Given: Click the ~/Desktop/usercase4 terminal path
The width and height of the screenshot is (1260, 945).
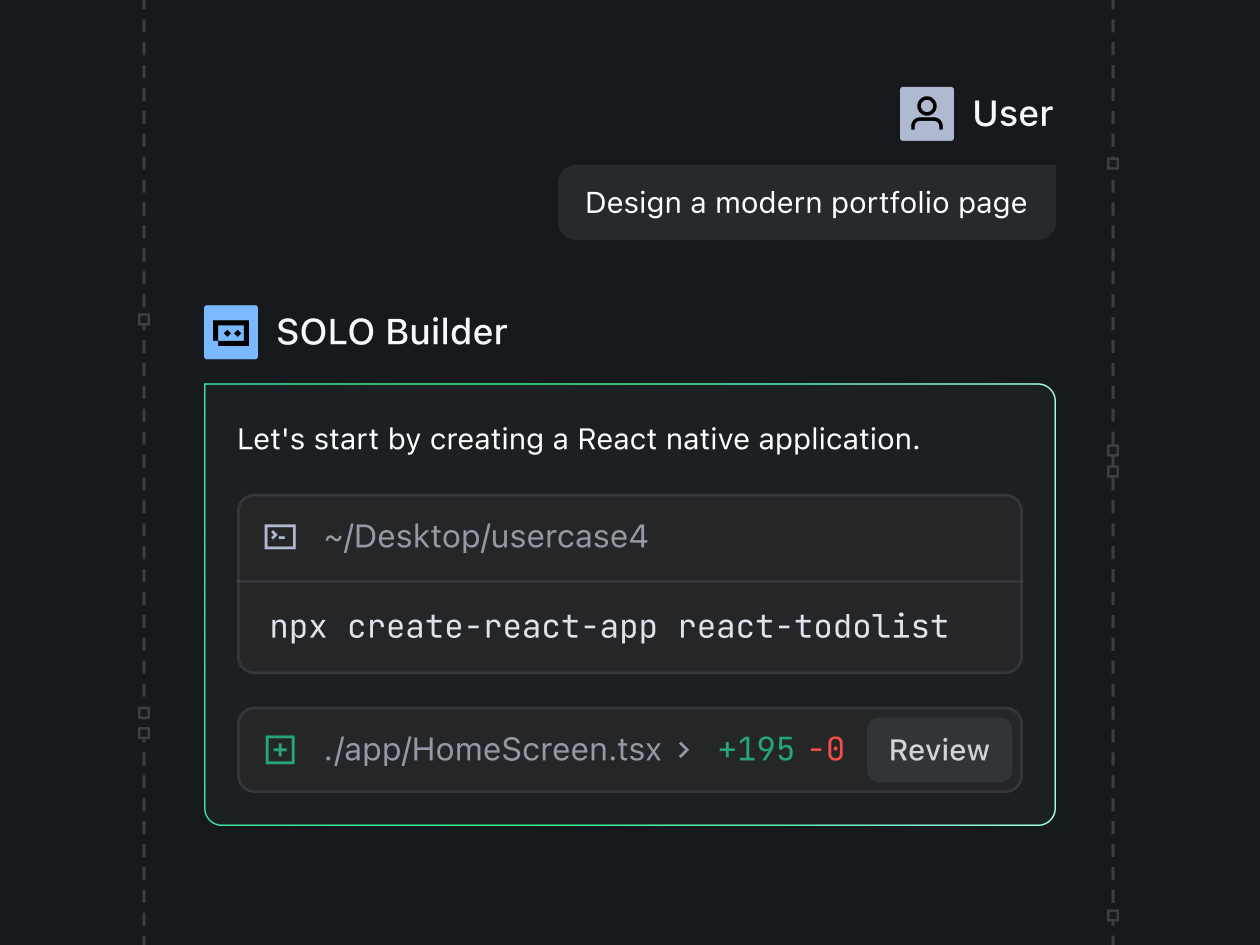Looking at the screenshot, I should 486,537.
